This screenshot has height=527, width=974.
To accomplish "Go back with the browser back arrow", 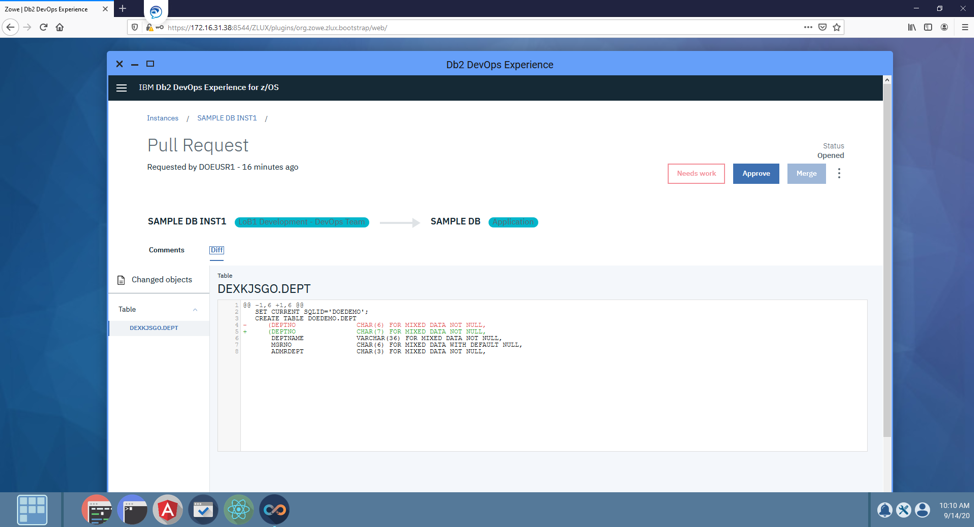I will coord(10,27).
